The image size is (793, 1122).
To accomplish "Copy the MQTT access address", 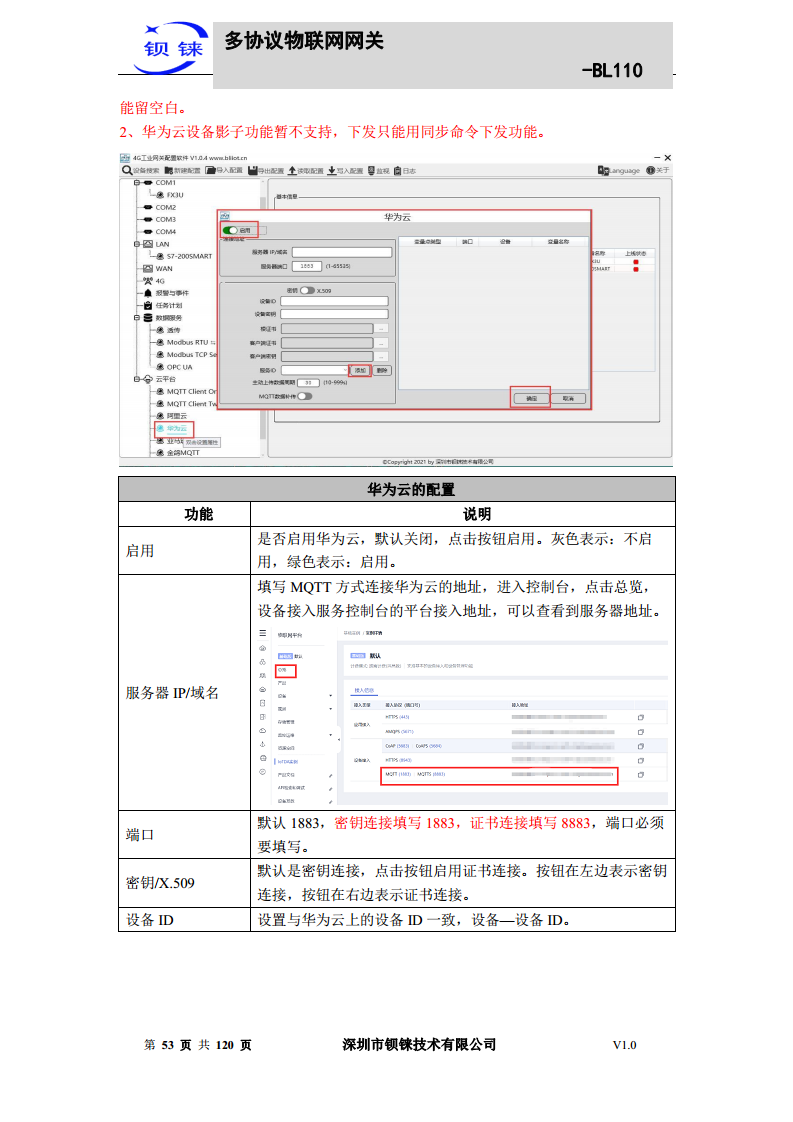I will point(641,775).
